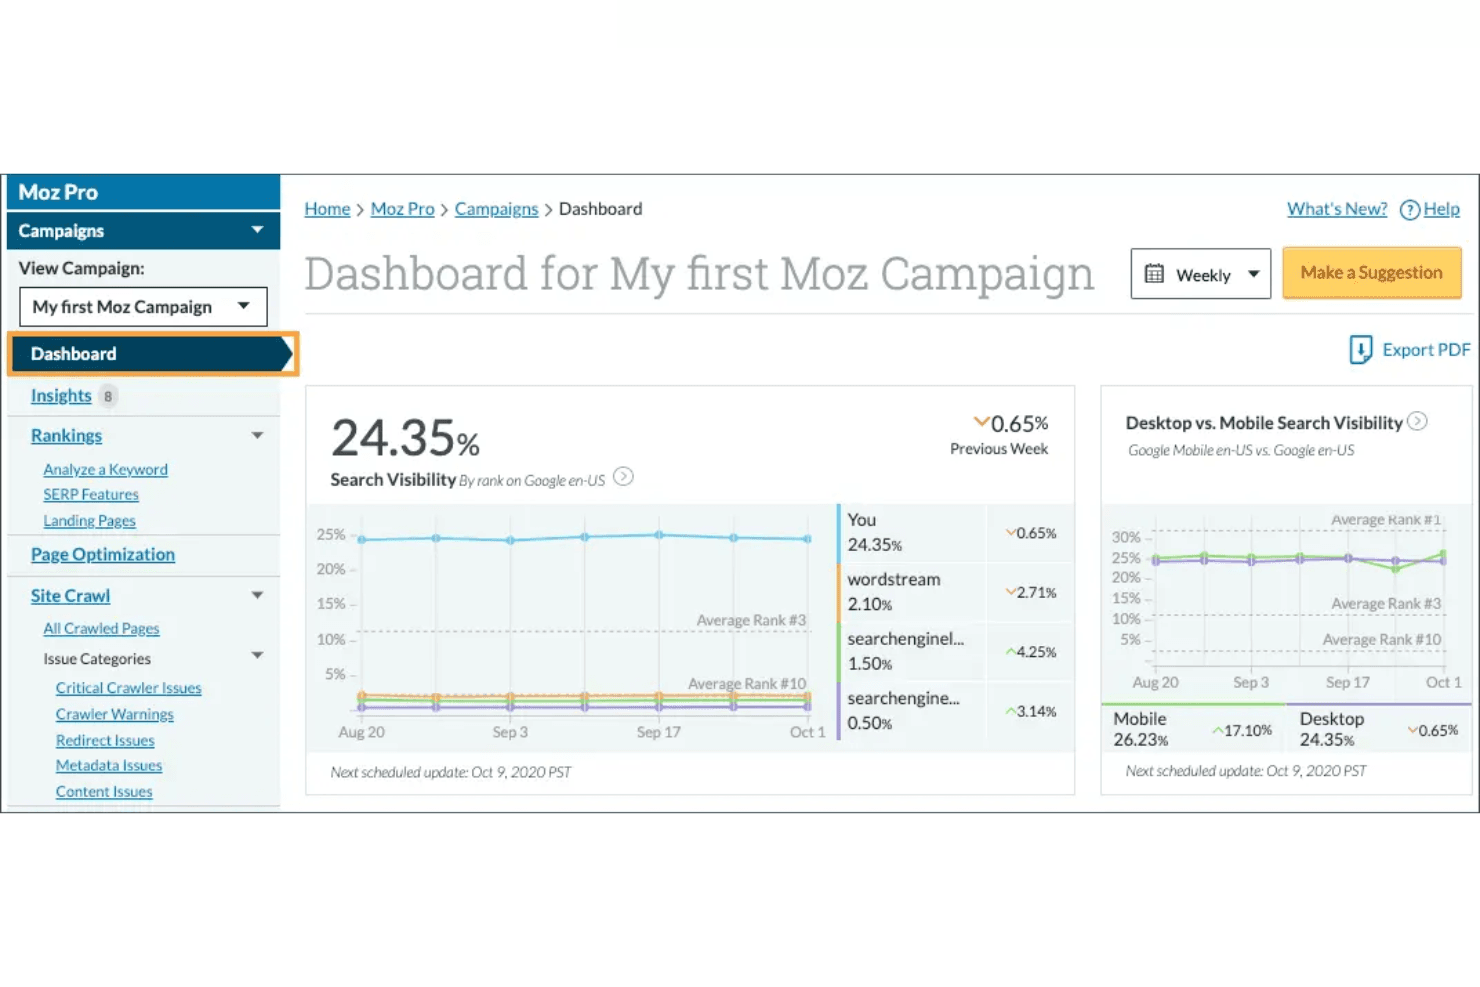Click the 24.35% Search Visibility headline value
The width and height of the screenshot is (1480, 987).
(x=405, y=438)
